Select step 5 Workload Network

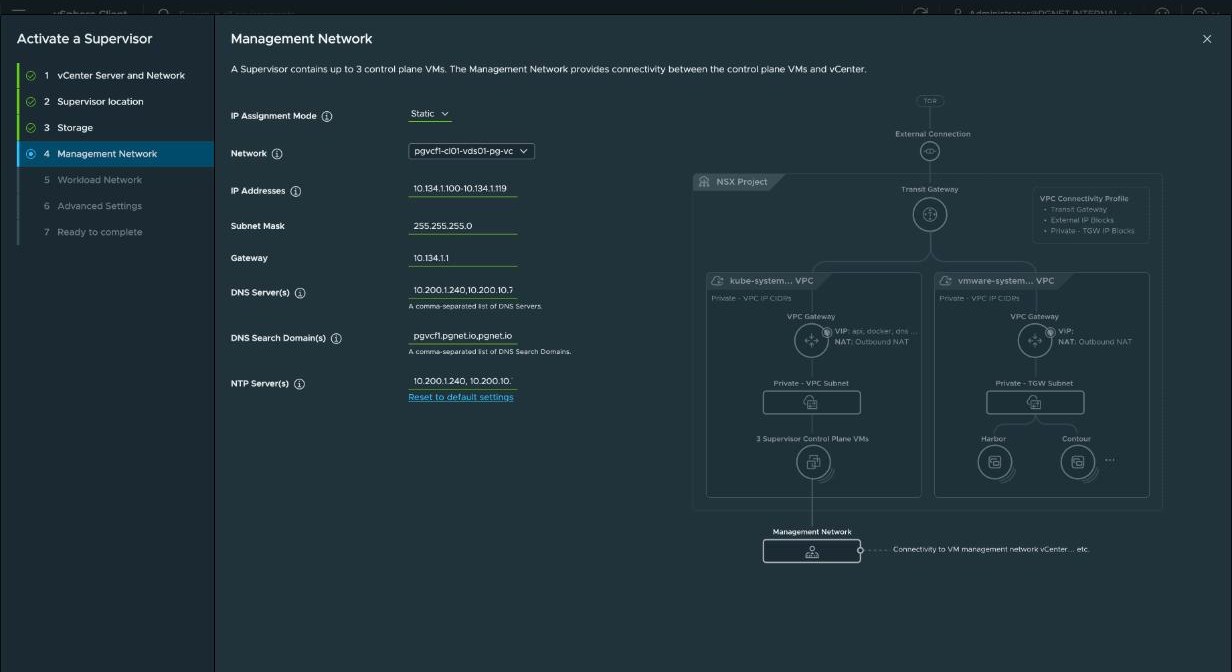[x=115, y=180]
